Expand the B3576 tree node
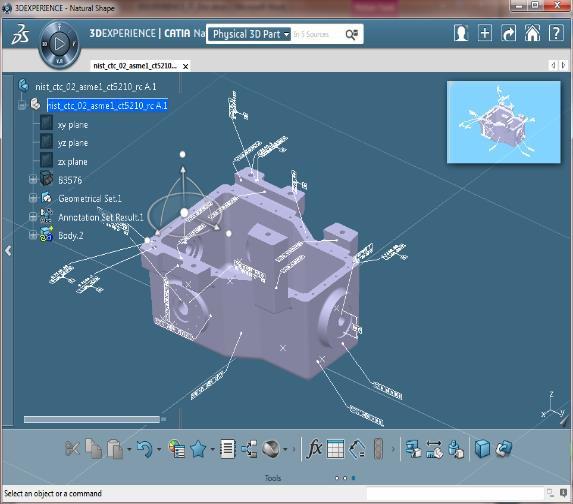The width and height of the screenshot is (573, 504). pyautogui.click(x=33, y=179)
